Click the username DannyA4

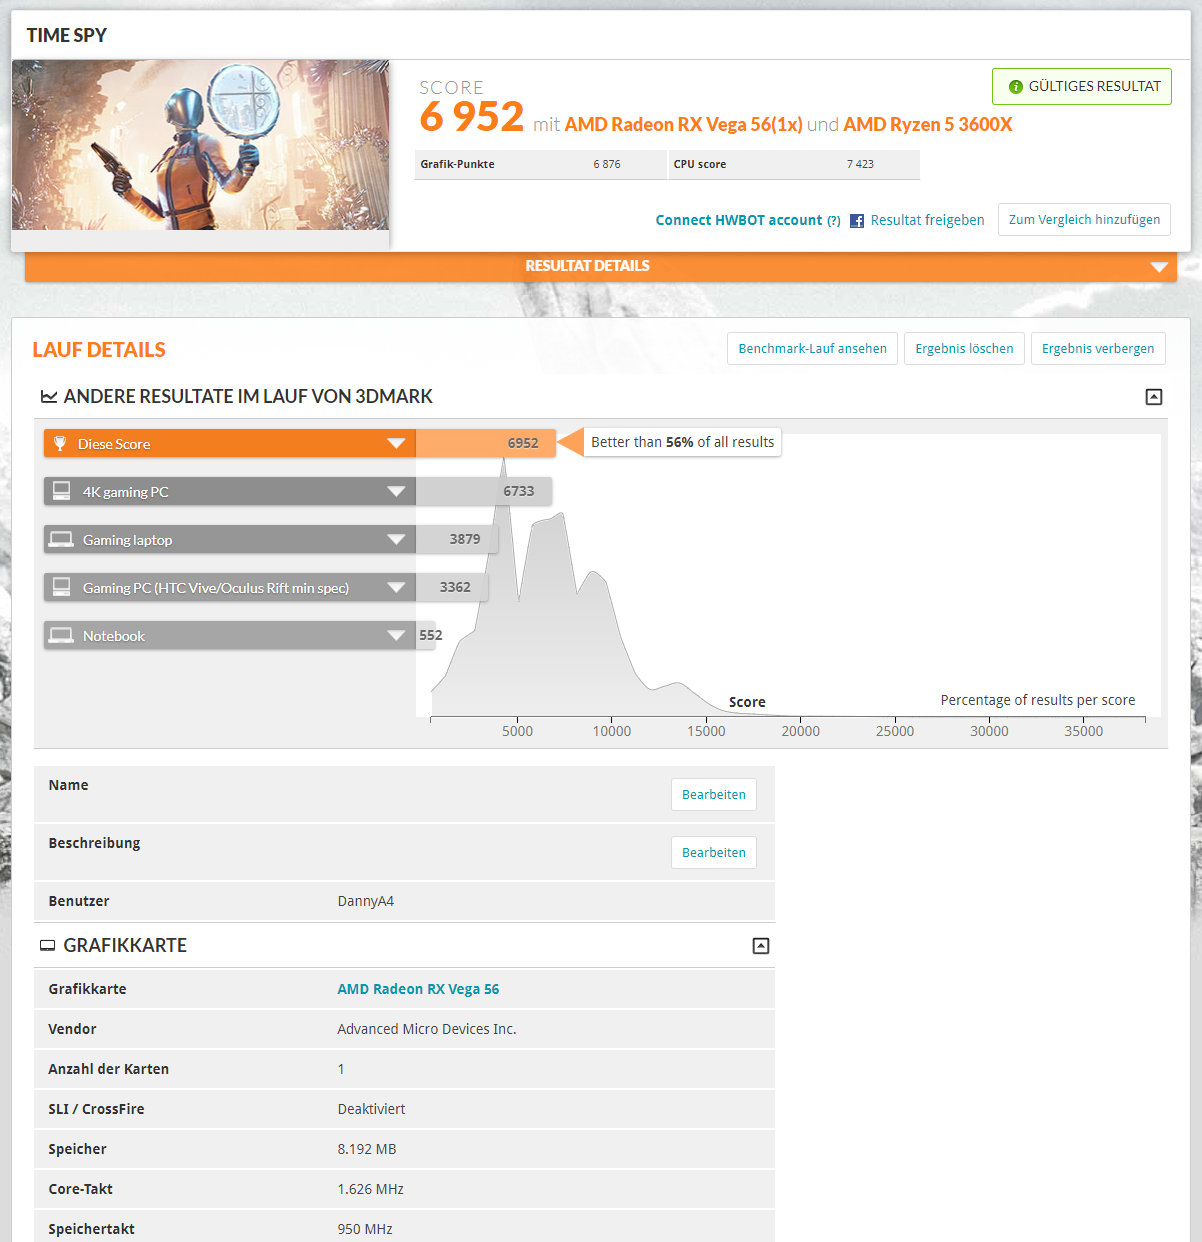pos(366,901)
